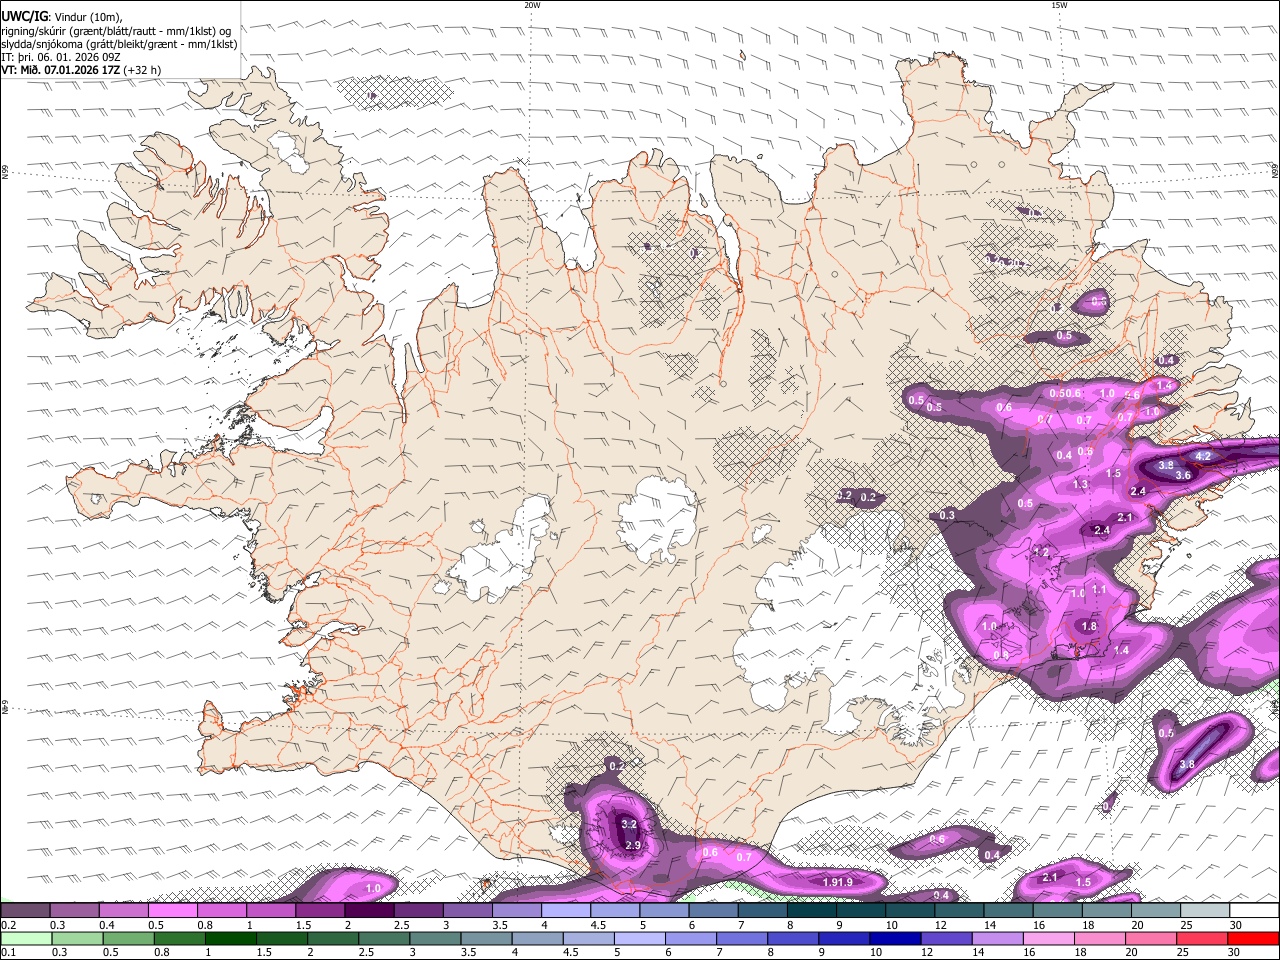Select the mauve 0.2 swatch in the upper scale
Viewport: 1280px width, 960px height.
coord(25,910)
